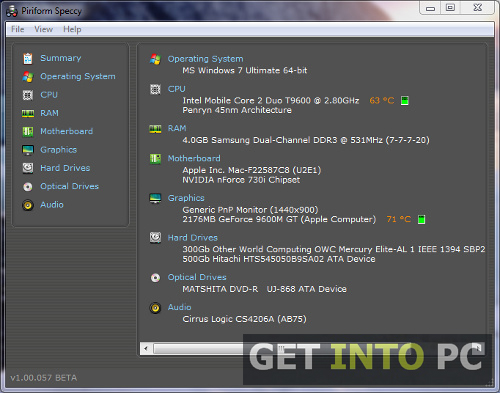Viewport: 500px width, 393px height.
Task: Open Motherboard section from sidebar
Action: pyautogui.click(x=66, y=131)
